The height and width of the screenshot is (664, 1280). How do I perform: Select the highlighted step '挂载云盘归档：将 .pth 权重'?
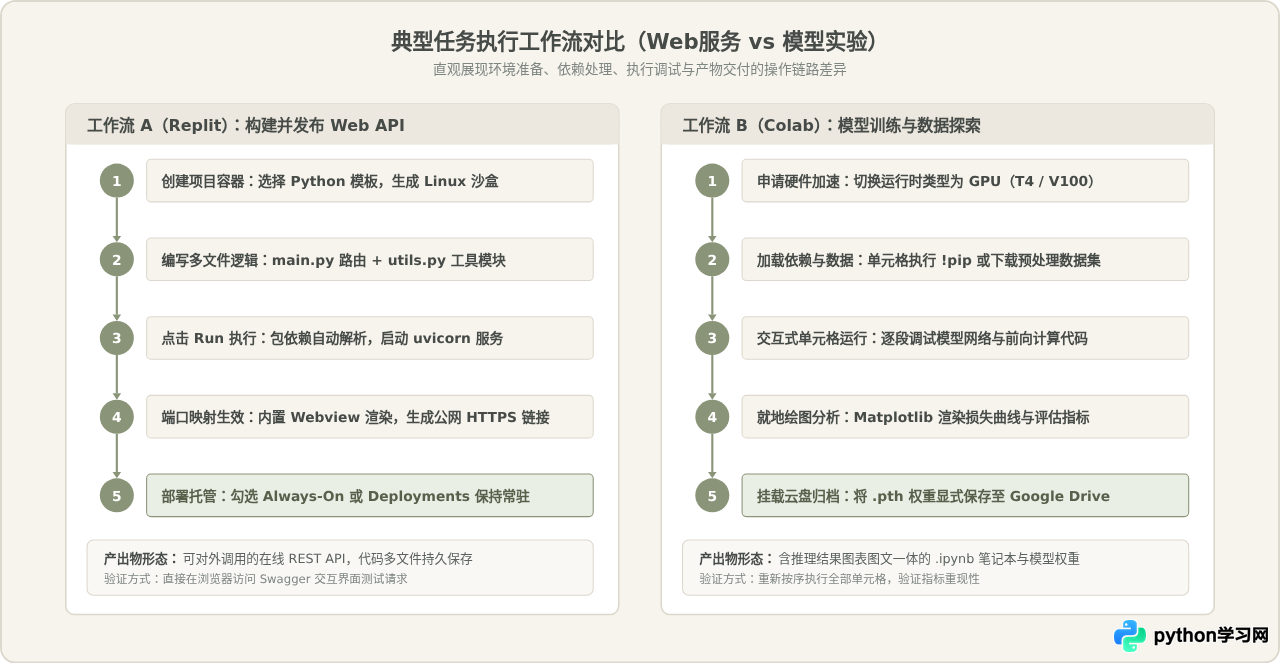[965, 495]
